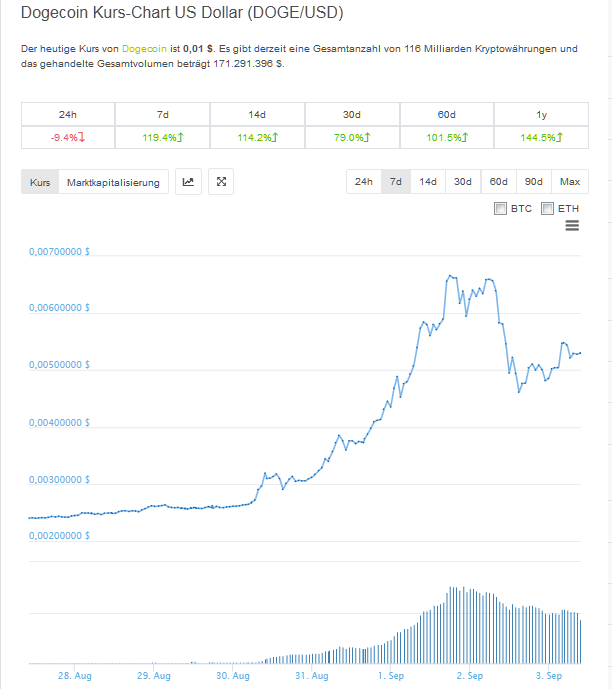Click the 1. Sep date label
Viewport: 612px width, 689px height.
point(391,676)
